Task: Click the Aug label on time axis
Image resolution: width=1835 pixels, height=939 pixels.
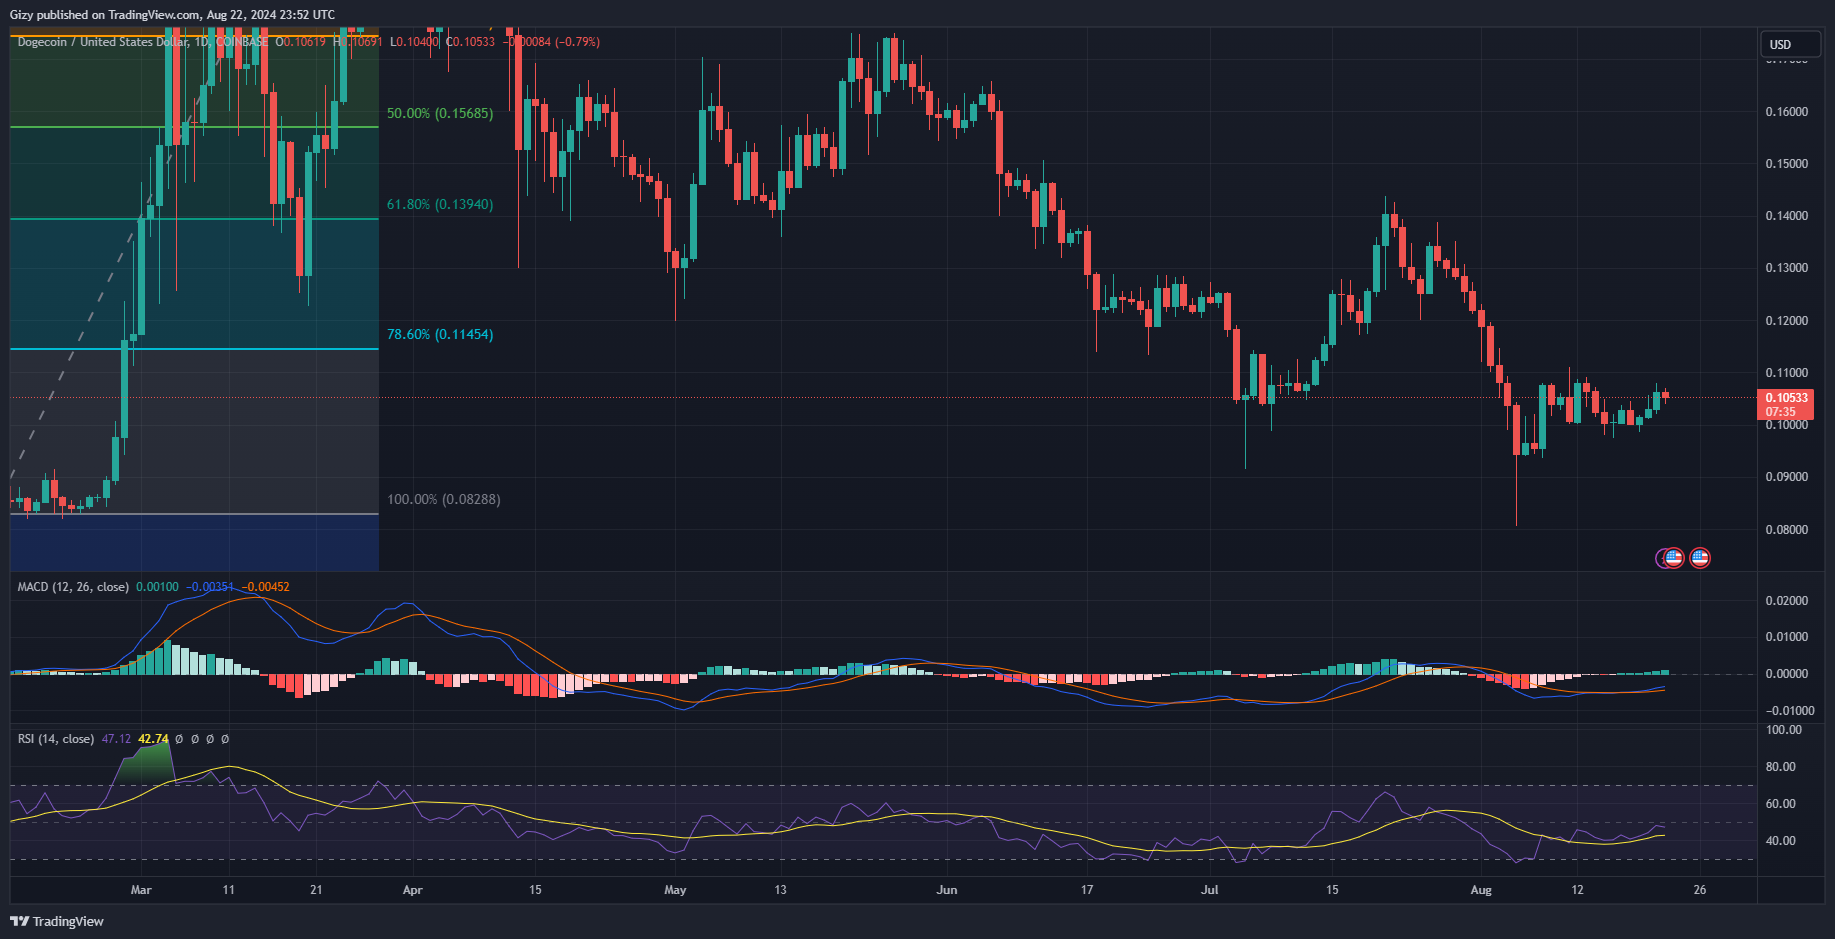Action: [1481, 890]
